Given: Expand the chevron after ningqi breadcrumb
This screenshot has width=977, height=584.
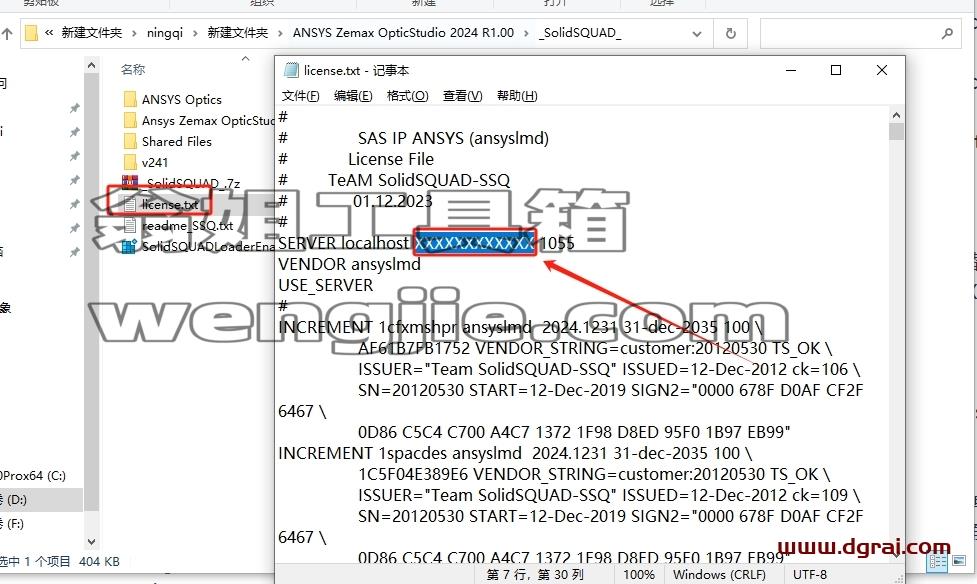Looking at the screenshot, I should click(x=195, y=34).
